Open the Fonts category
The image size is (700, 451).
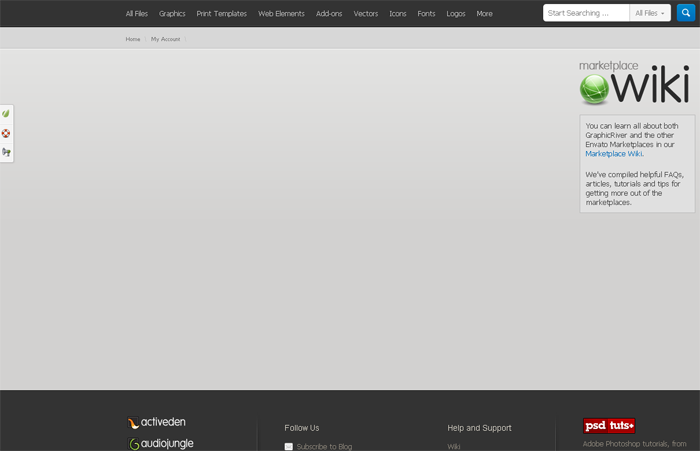pyautogui.click(x=426, y=14)
